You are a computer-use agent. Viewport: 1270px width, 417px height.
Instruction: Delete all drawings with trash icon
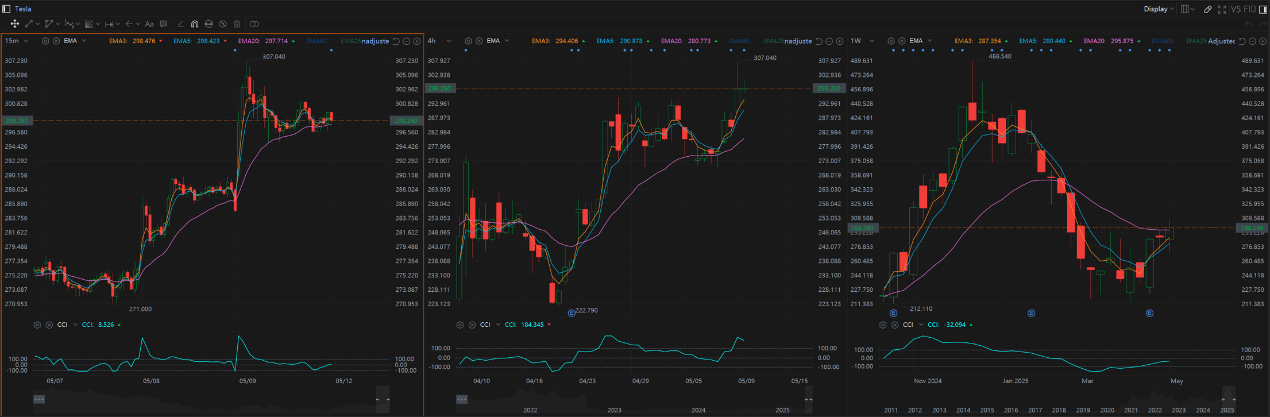click(237, 23)
